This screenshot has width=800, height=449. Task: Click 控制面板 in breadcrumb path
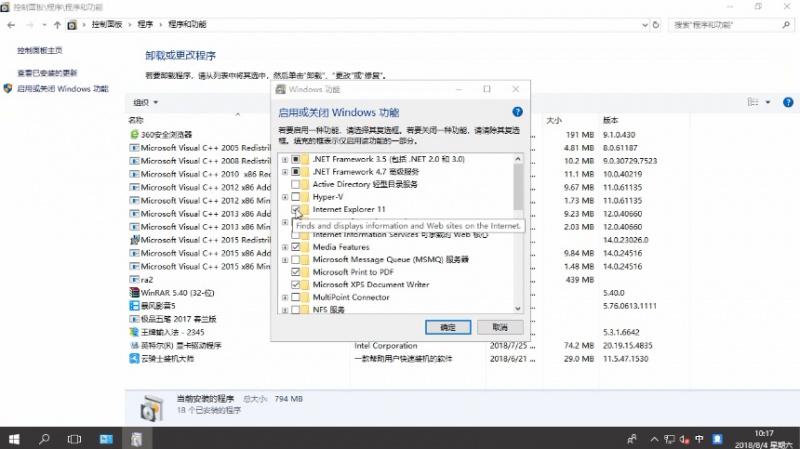(x=107, y=24)
